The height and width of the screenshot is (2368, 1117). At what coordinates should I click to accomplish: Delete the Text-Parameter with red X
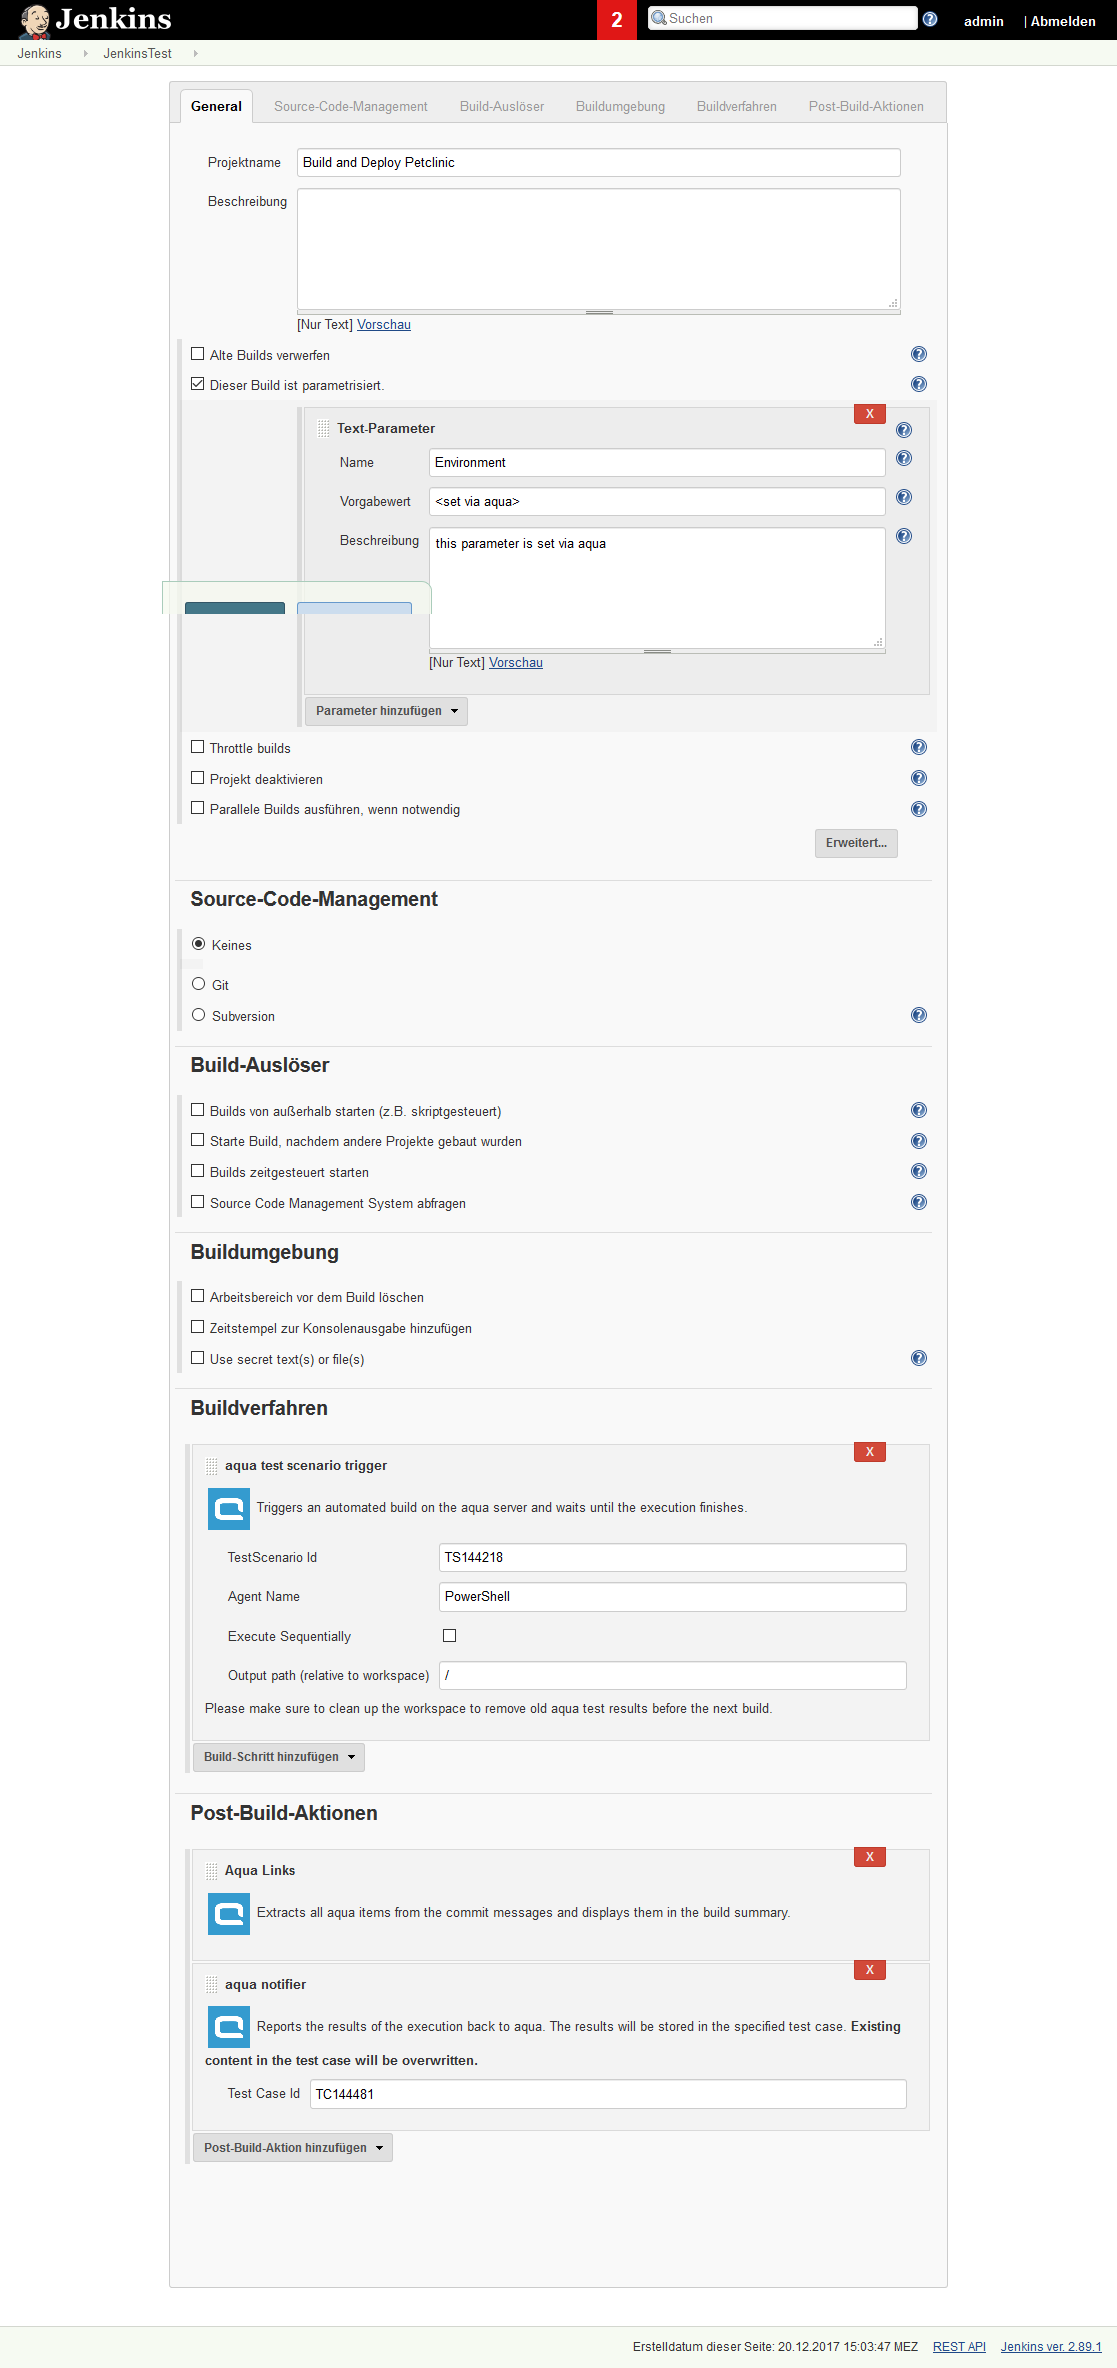(869, 414)
